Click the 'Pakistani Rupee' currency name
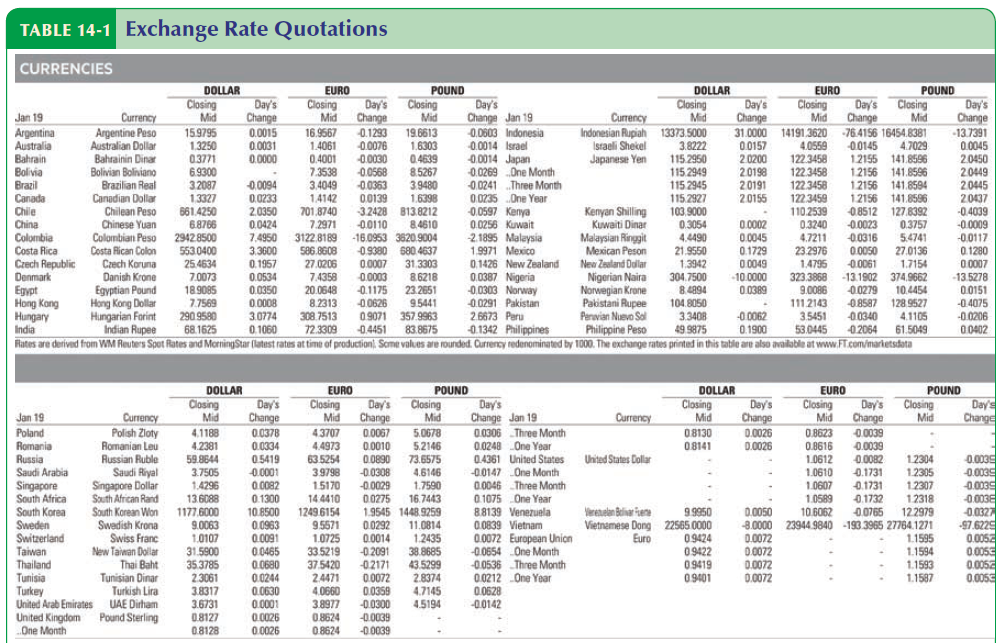 615,303
